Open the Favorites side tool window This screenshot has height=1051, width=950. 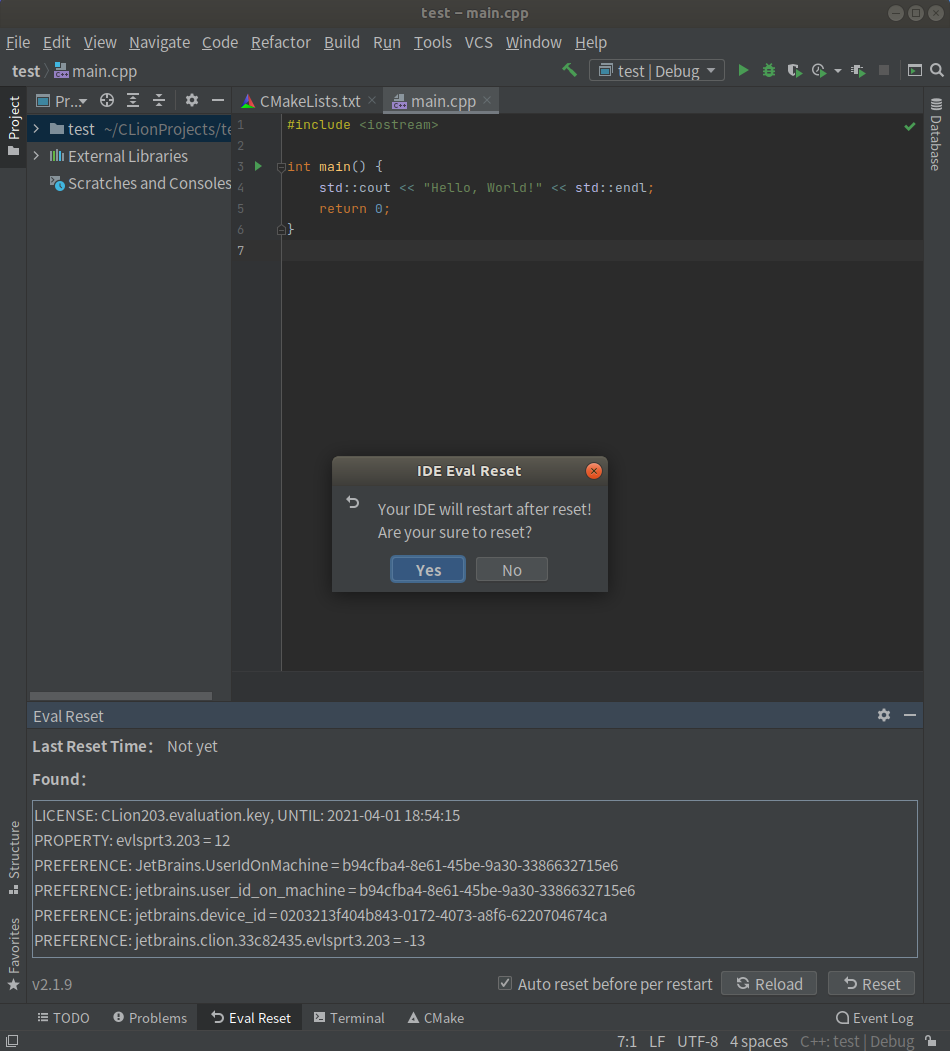[13, 954]
